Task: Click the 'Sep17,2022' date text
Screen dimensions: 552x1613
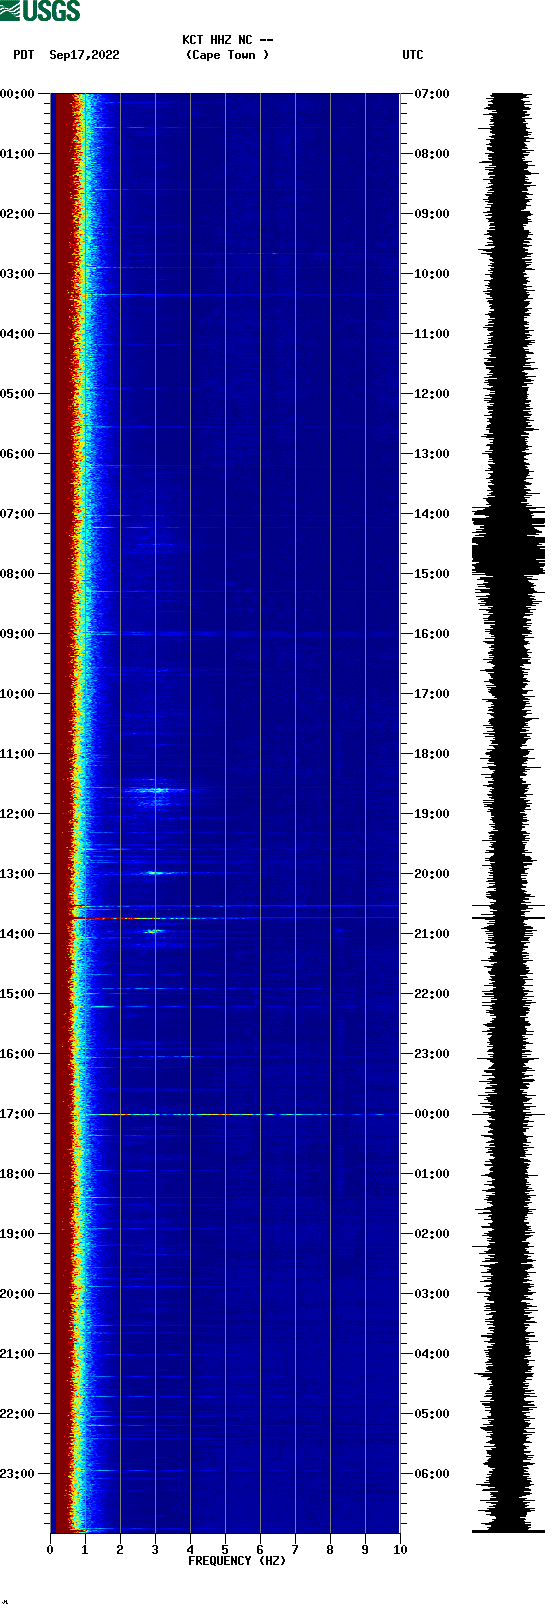Action: tap(84, 55)
